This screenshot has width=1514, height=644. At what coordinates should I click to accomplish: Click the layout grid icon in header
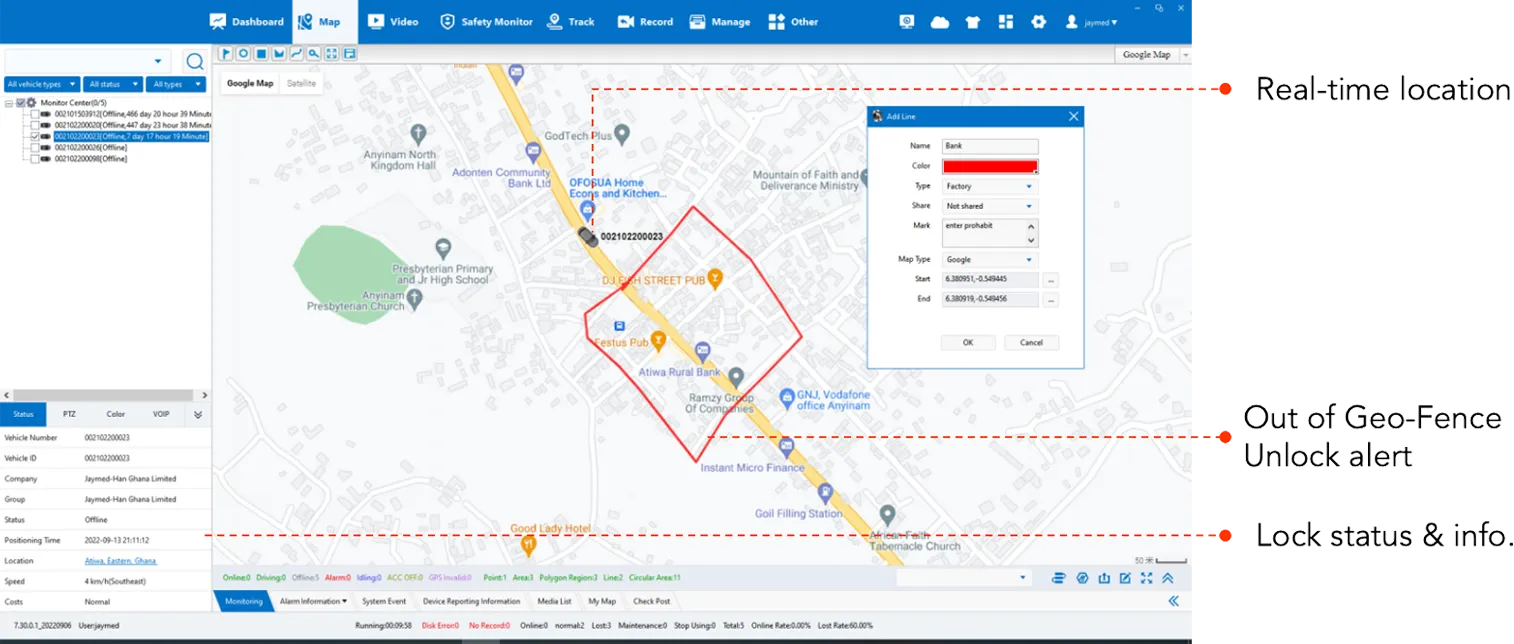pyautogui.click(x=1006, y=21)
